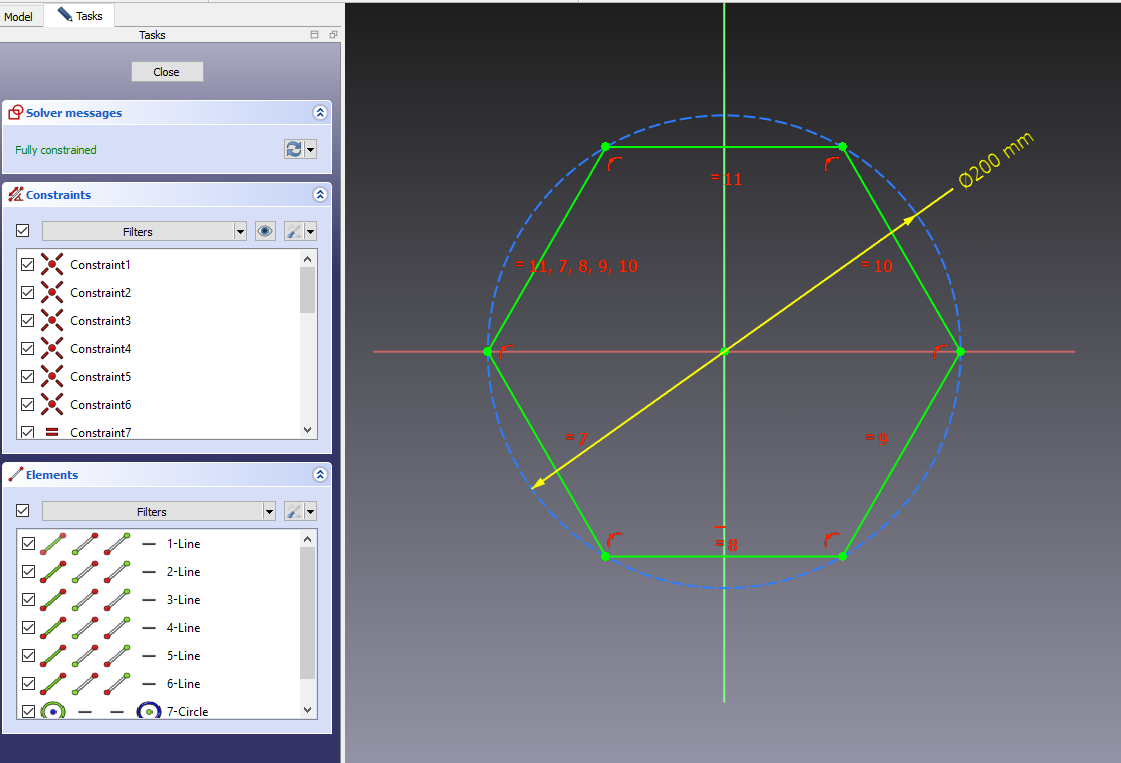Click the circle icon next to 7-Circle
This screenshot has height=763, width=1121.
(x=51, y=710)
